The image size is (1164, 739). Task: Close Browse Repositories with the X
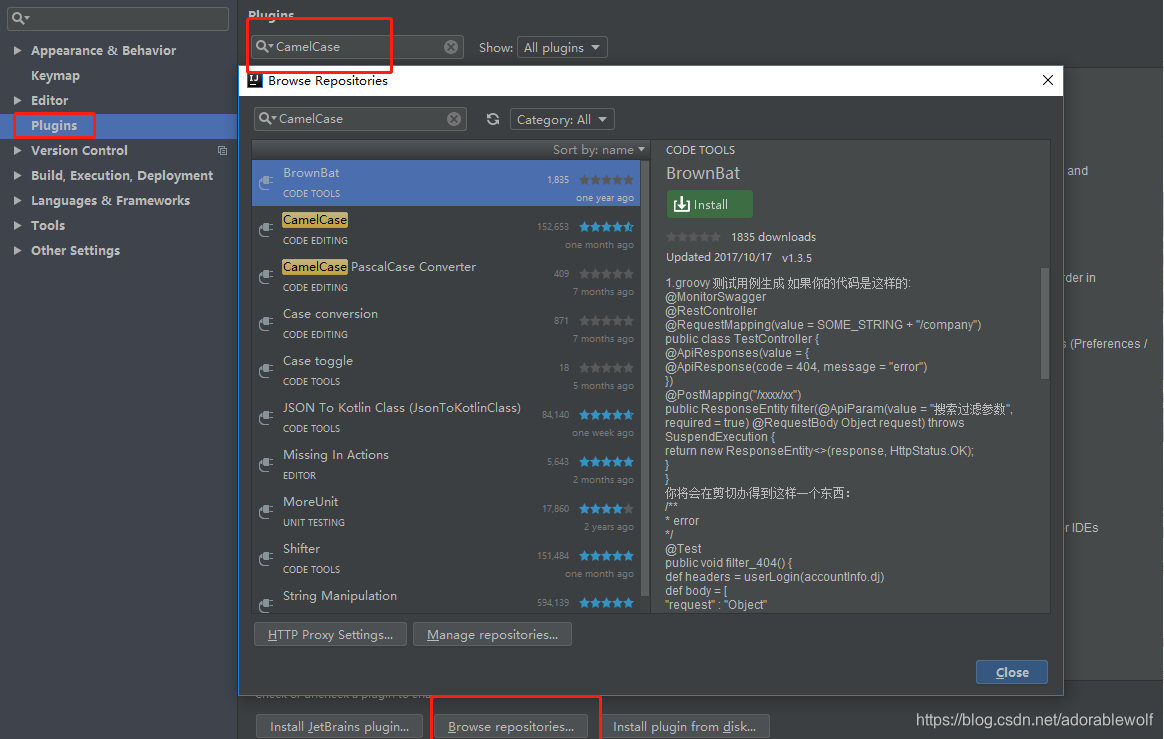1047,80
